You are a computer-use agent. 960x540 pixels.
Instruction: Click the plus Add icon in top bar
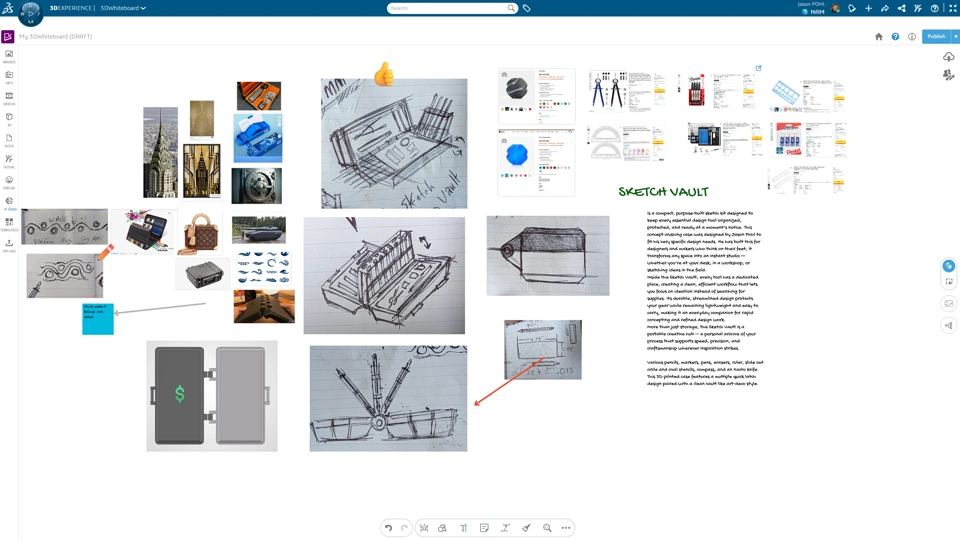868,8
